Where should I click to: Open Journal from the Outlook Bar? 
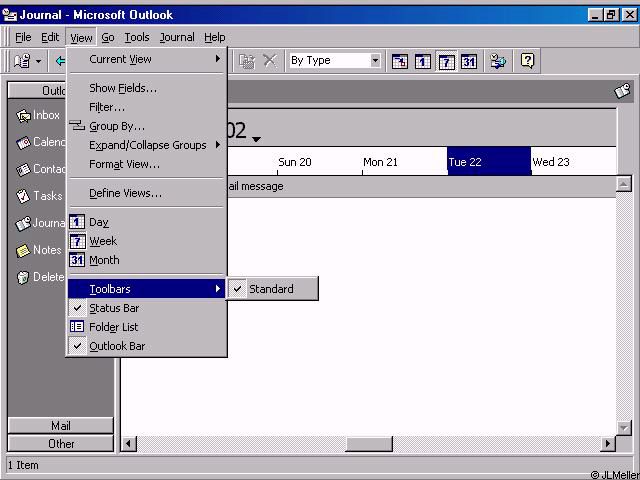(40, 223)
